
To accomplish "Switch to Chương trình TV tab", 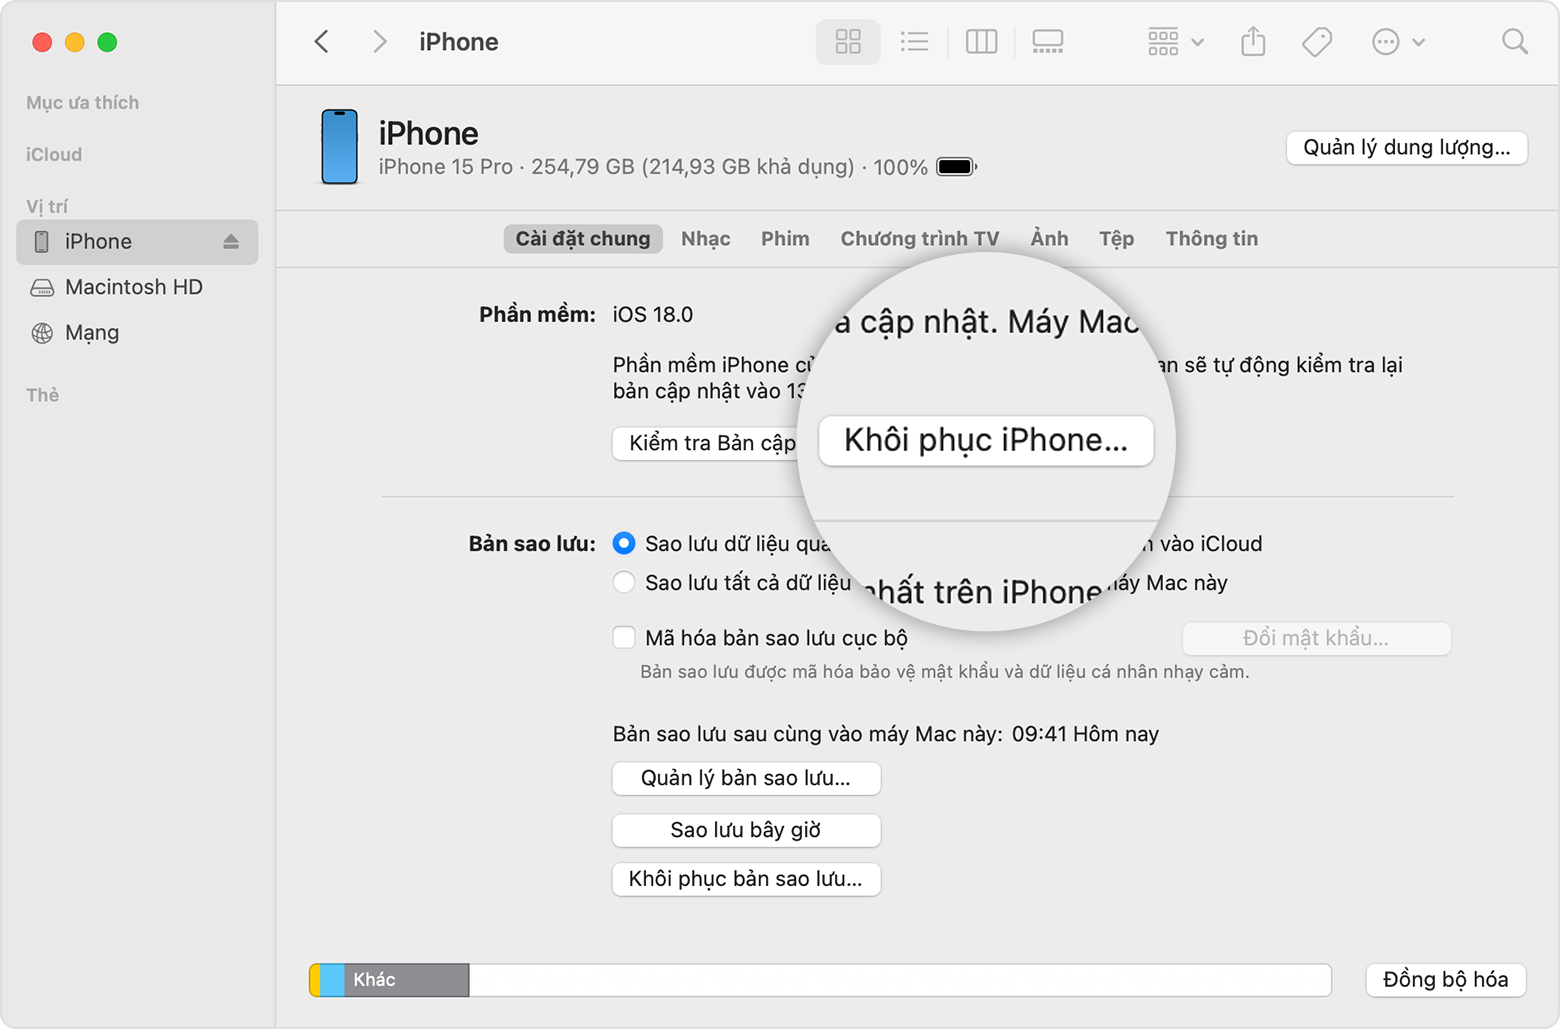I will tap(919, 239).
